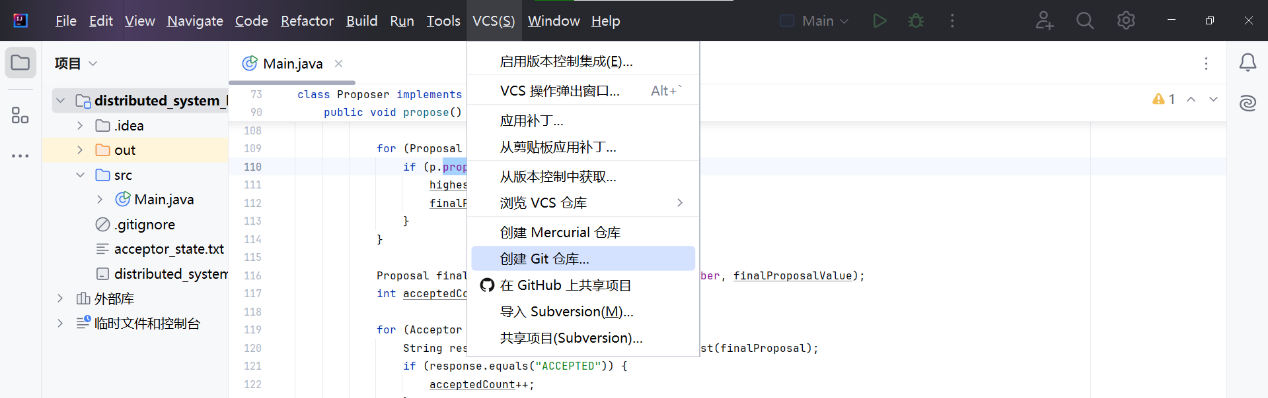Show more tool windows ellipsis icon

pos(20,156)
